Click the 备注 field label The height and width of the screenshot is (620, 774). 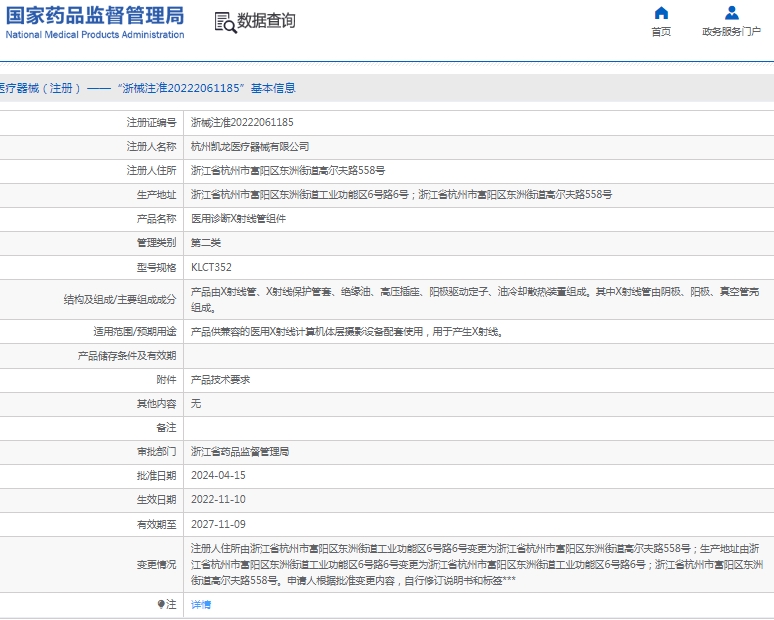click(x=166, y=427)
